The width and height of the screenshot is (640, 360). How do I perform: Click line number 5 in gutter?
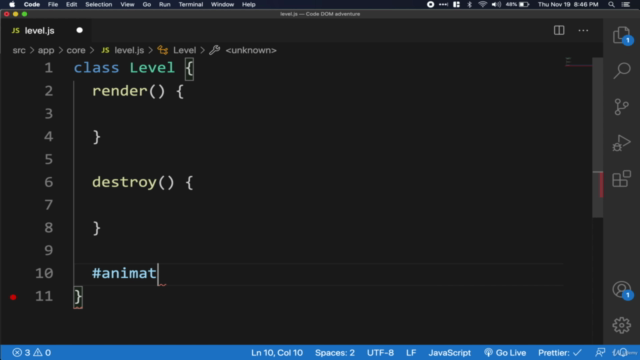(x=49, y=159)
